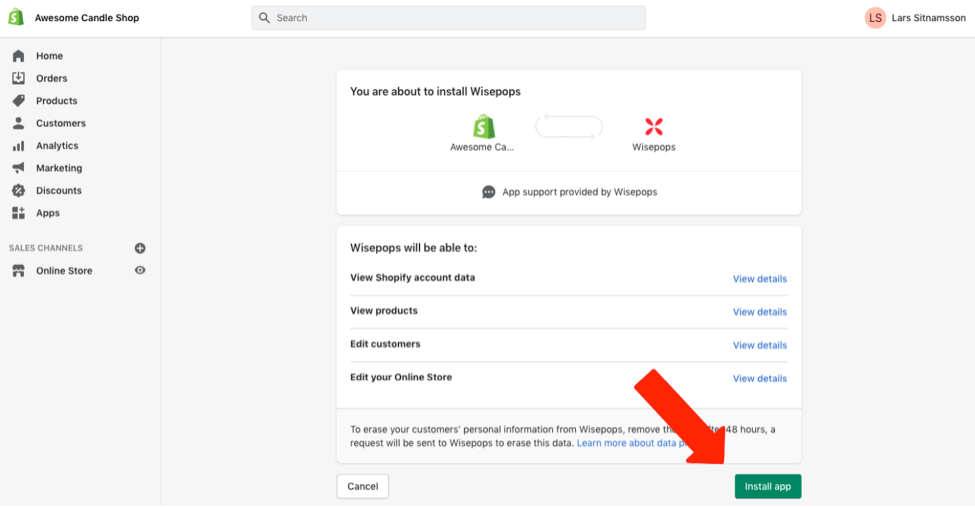This screenshot has height=507, width=975.
Task: View online store via eye icon
Action: [x=140, y=270]
